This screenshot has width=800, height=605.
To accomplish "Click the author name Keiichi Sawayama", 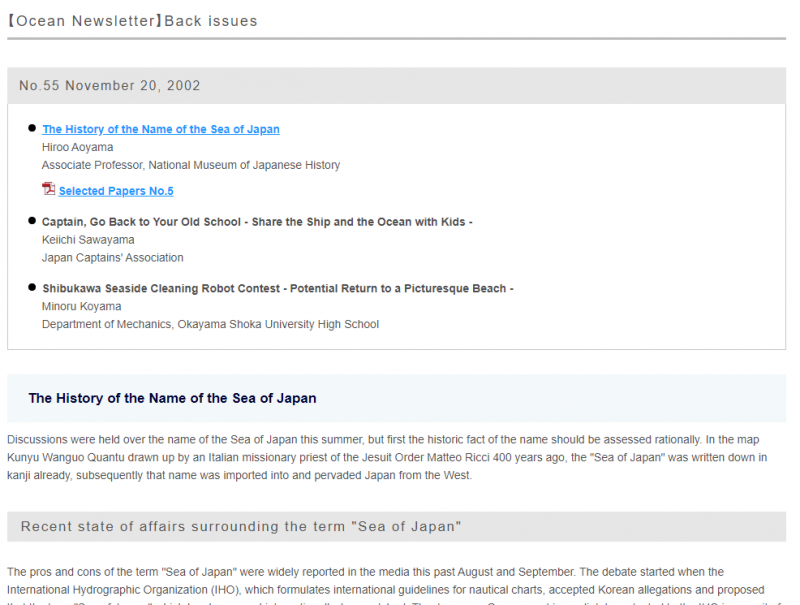I will click(x=88, y=240).
